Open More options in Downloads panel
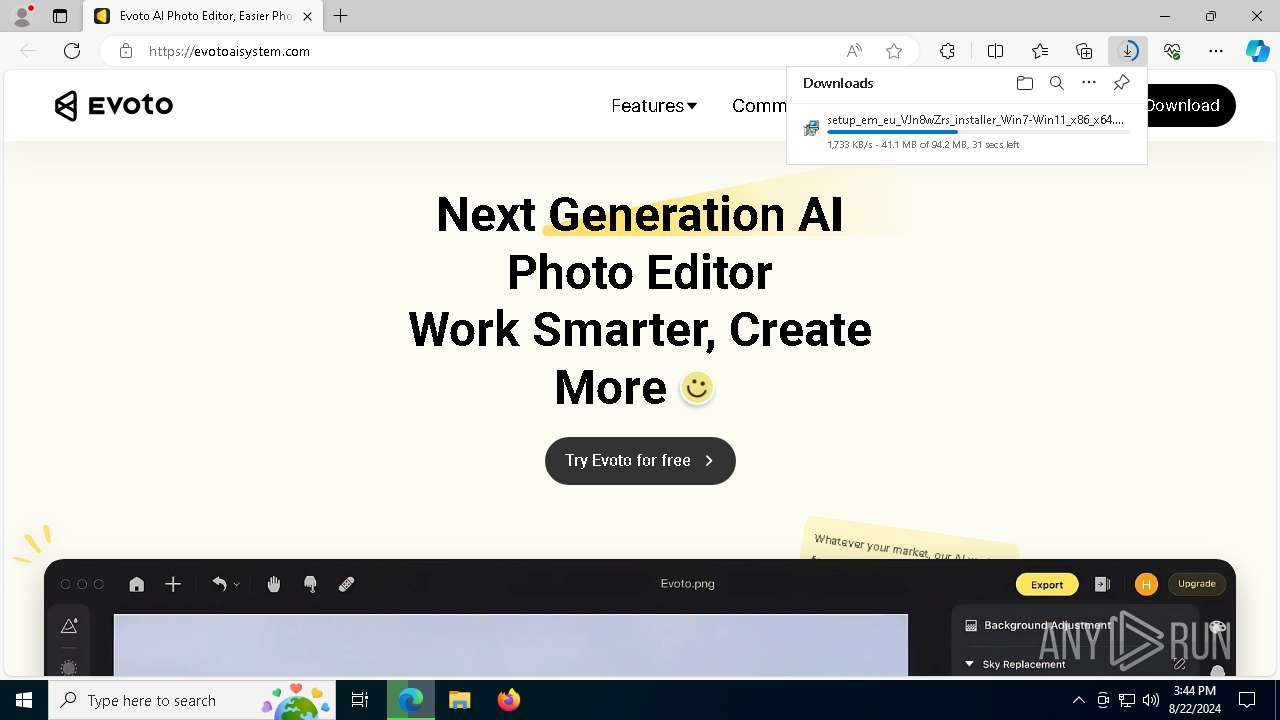This screenshot has height=720, width=1280. point(1089,83)
